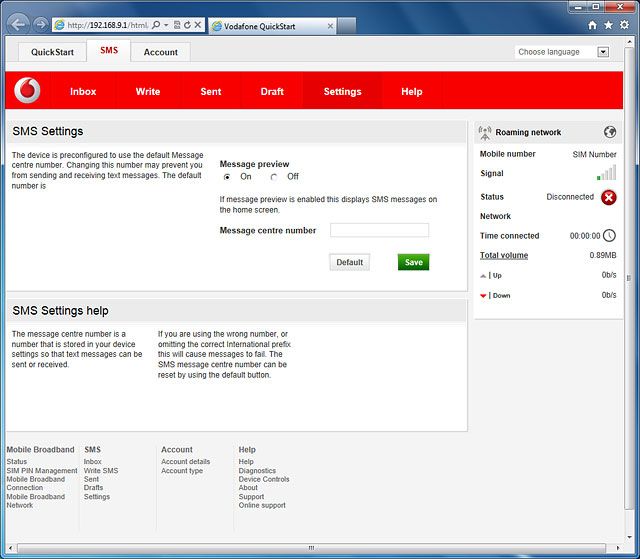Open a new blank browser tab
This screenshot has width=640, height=559.
coord(347,26)
